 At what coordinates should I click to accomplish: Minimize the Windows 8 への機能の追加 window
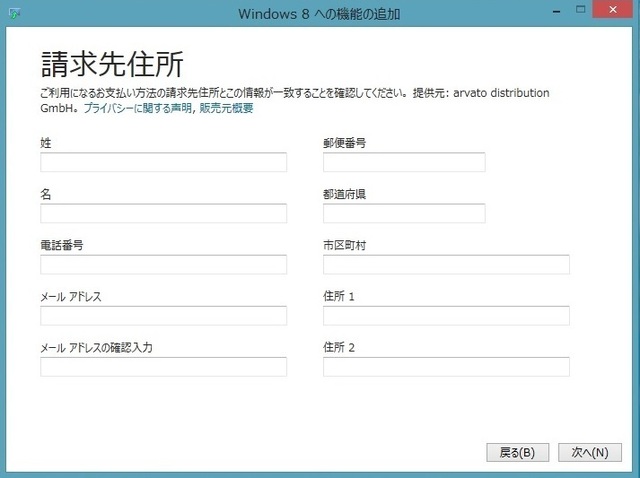point(556,11)
